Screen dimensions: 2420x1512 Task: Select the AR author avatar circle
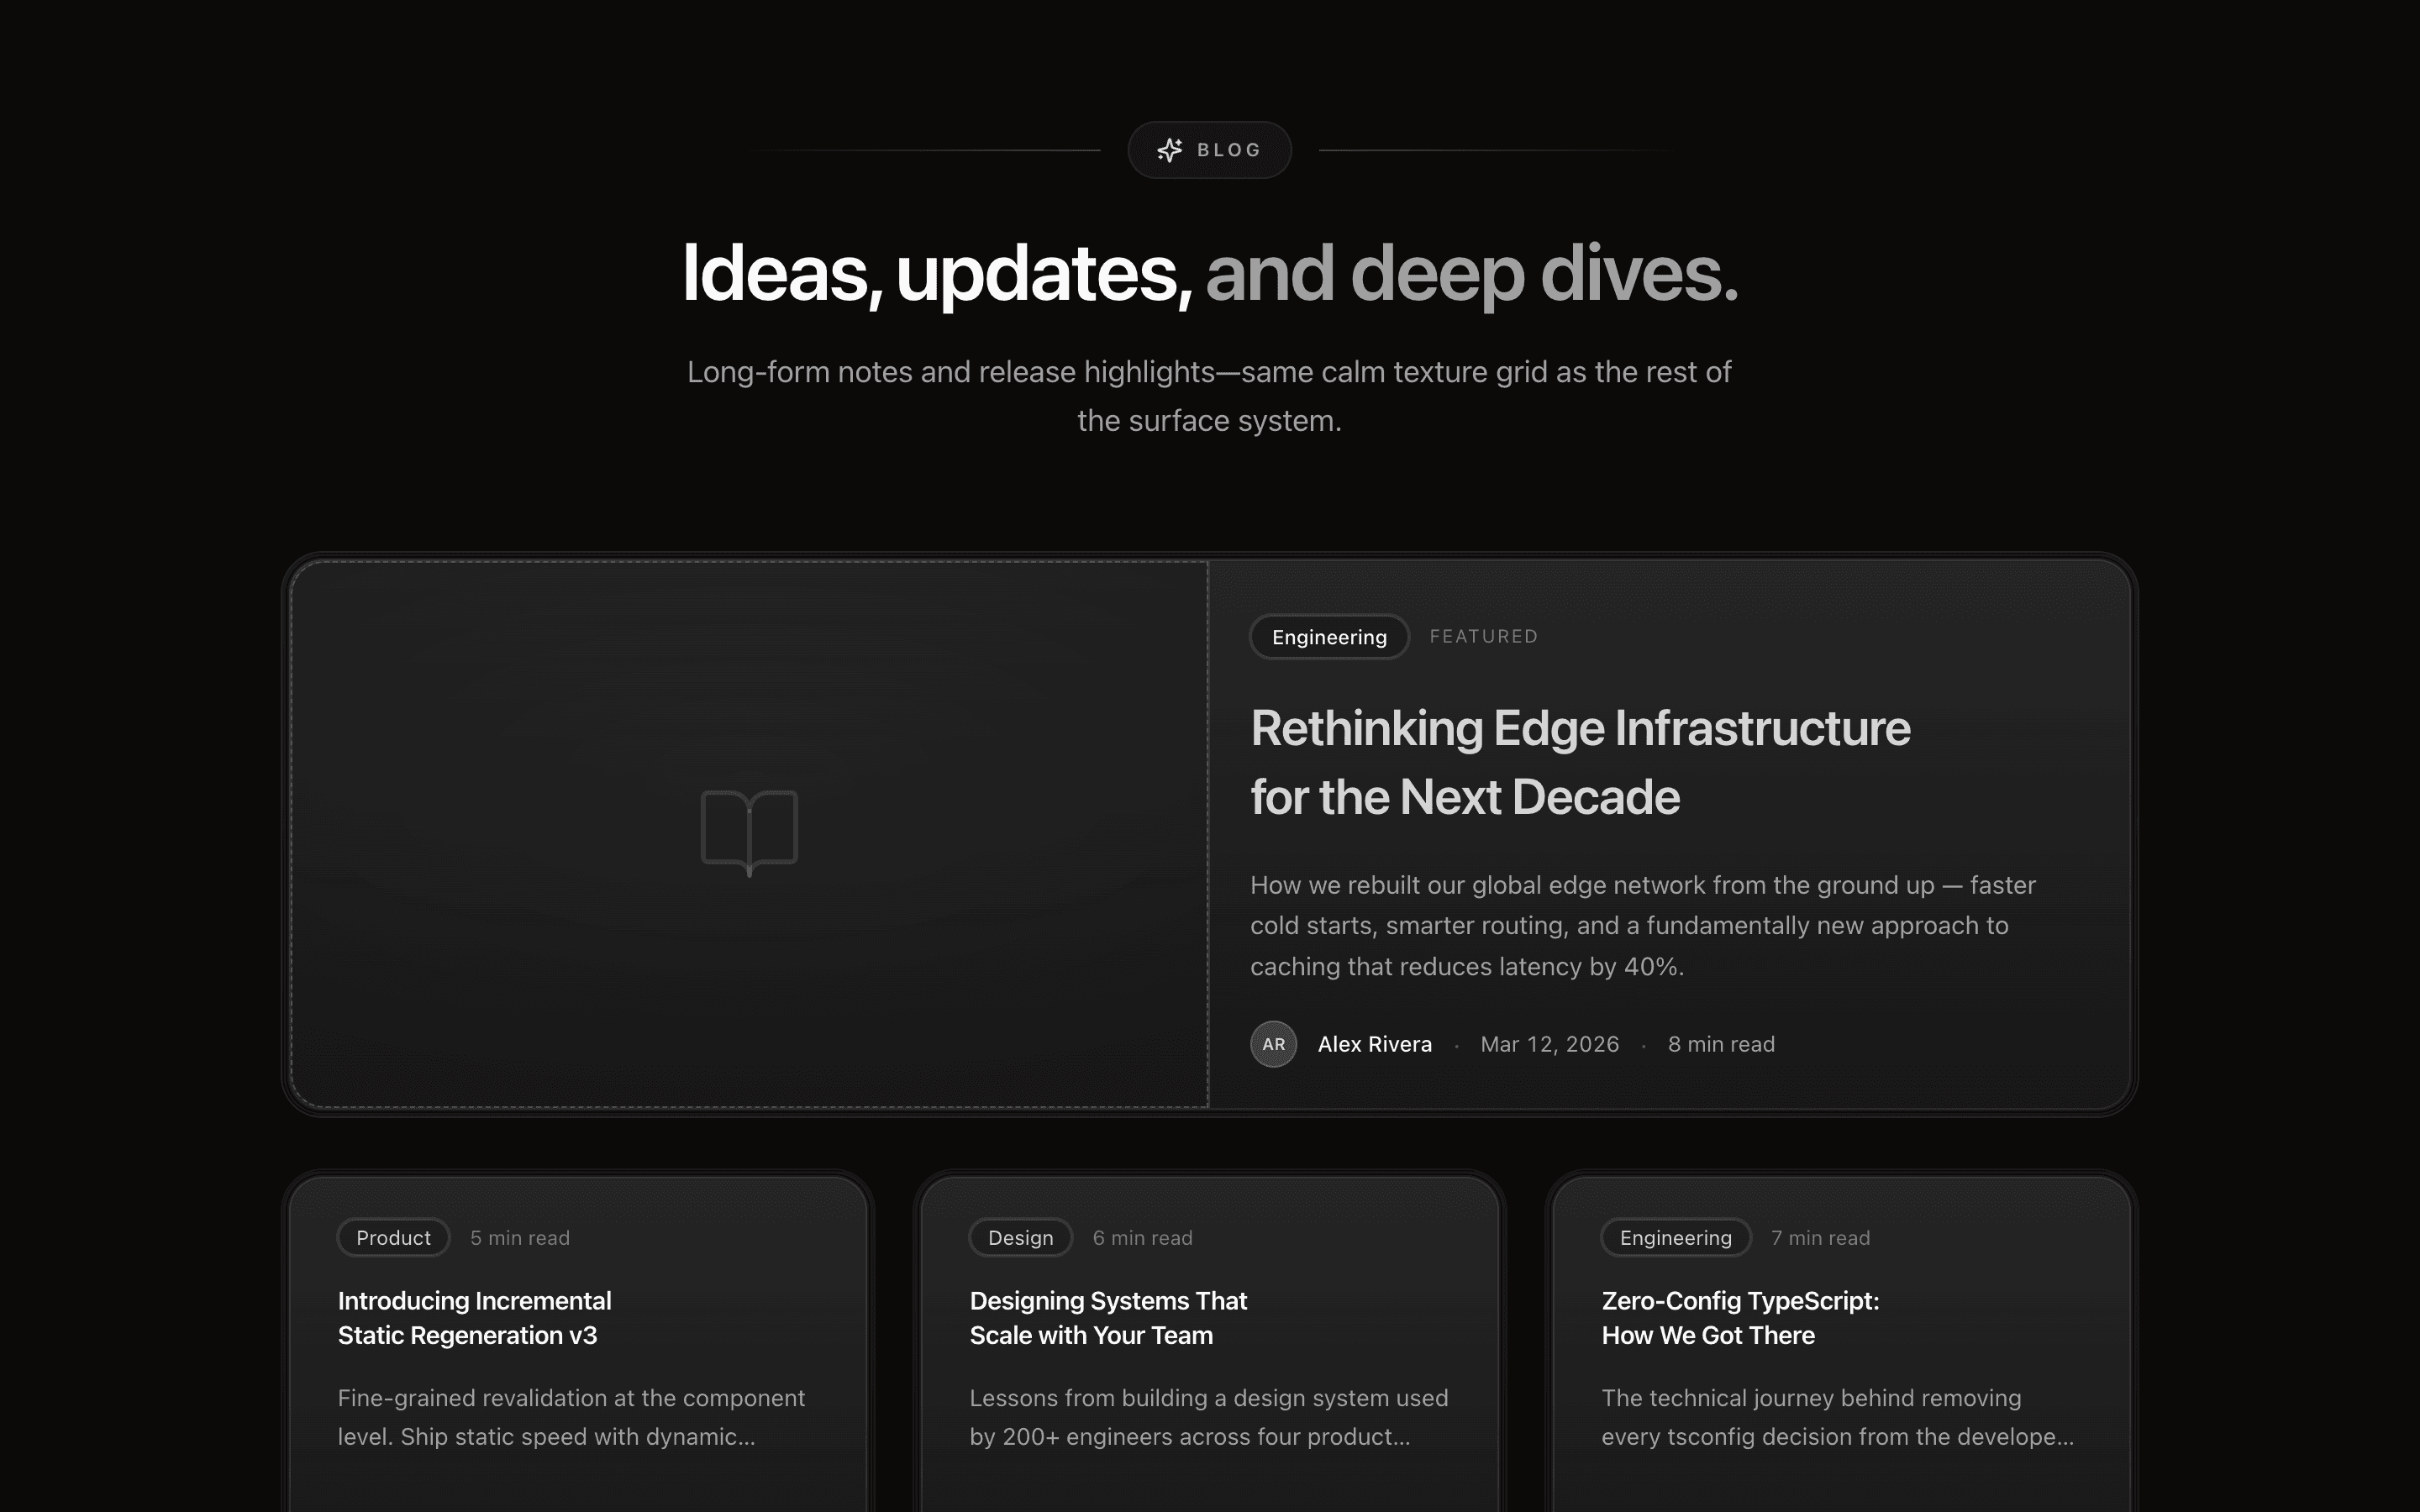(x=1273, y=1044)
